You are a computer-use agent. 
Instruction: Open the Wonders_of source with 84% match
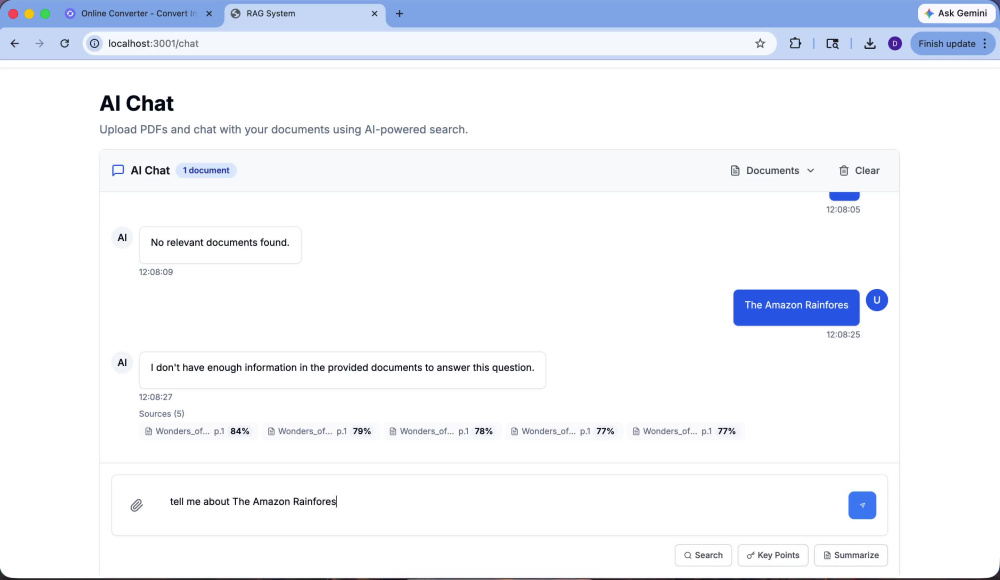196,431
